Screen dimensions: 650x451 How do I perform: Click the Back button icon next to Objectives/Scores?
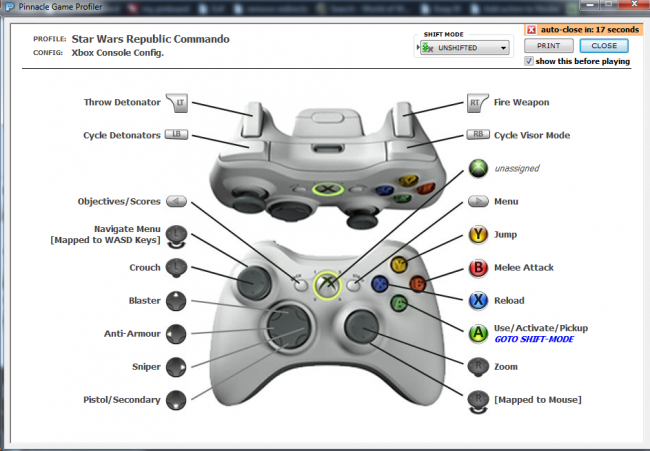(x=177, y=201)
